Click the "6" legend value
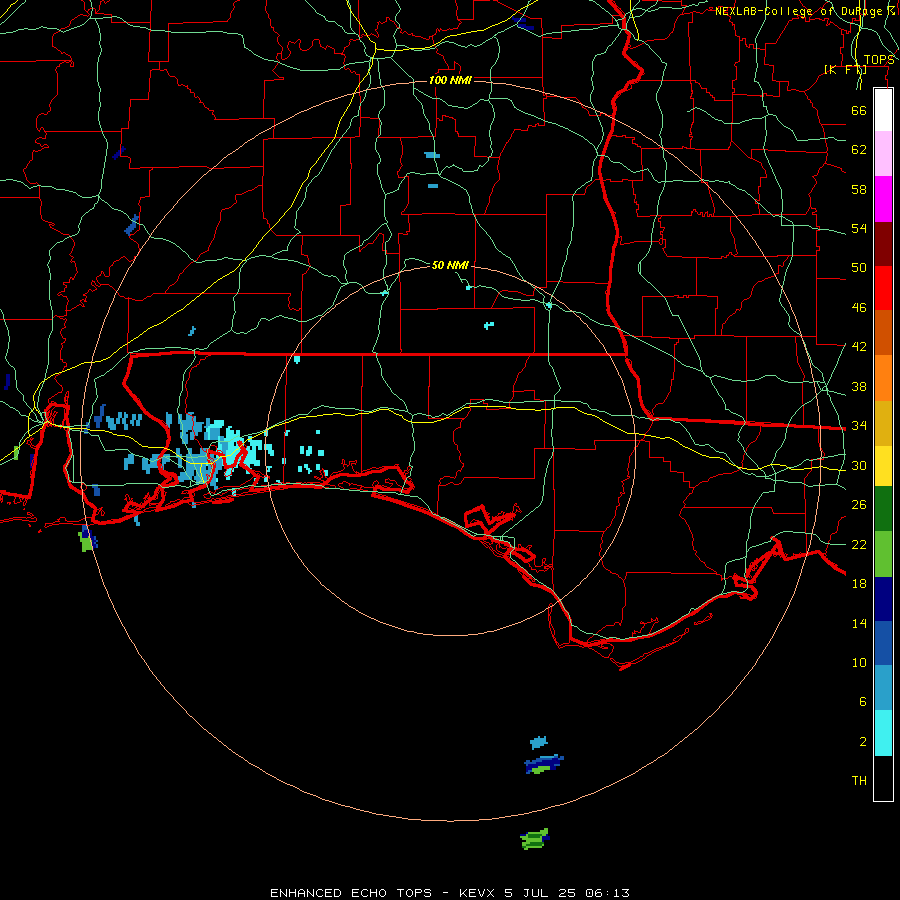The width and height of the screenshot is (900, 900). (863, 702)
